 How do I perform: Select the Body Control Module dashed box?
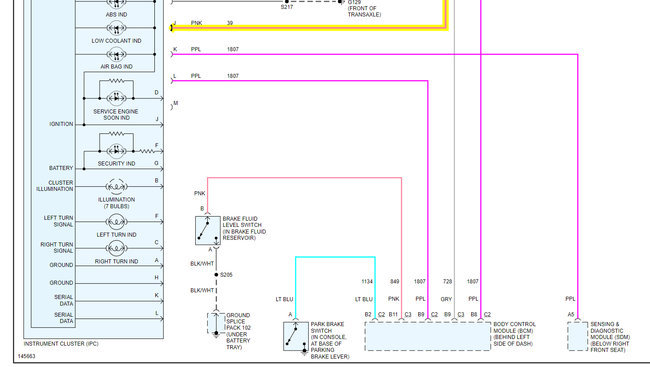(x=428, y=336)
